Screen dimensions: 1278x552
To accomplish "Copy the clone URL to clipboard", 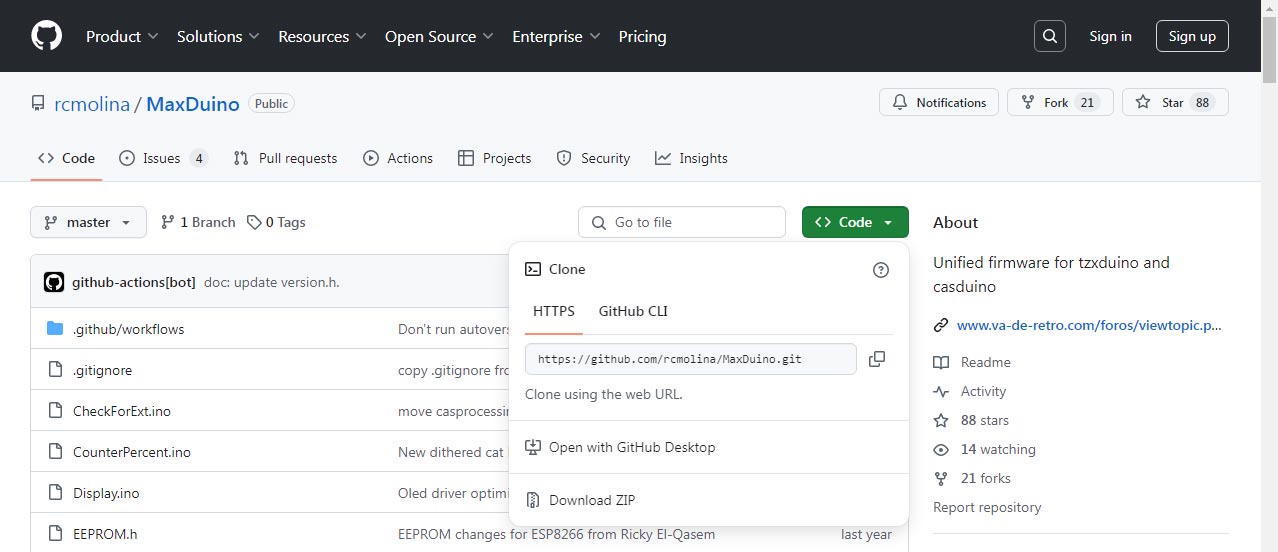I will pos(877,358).
